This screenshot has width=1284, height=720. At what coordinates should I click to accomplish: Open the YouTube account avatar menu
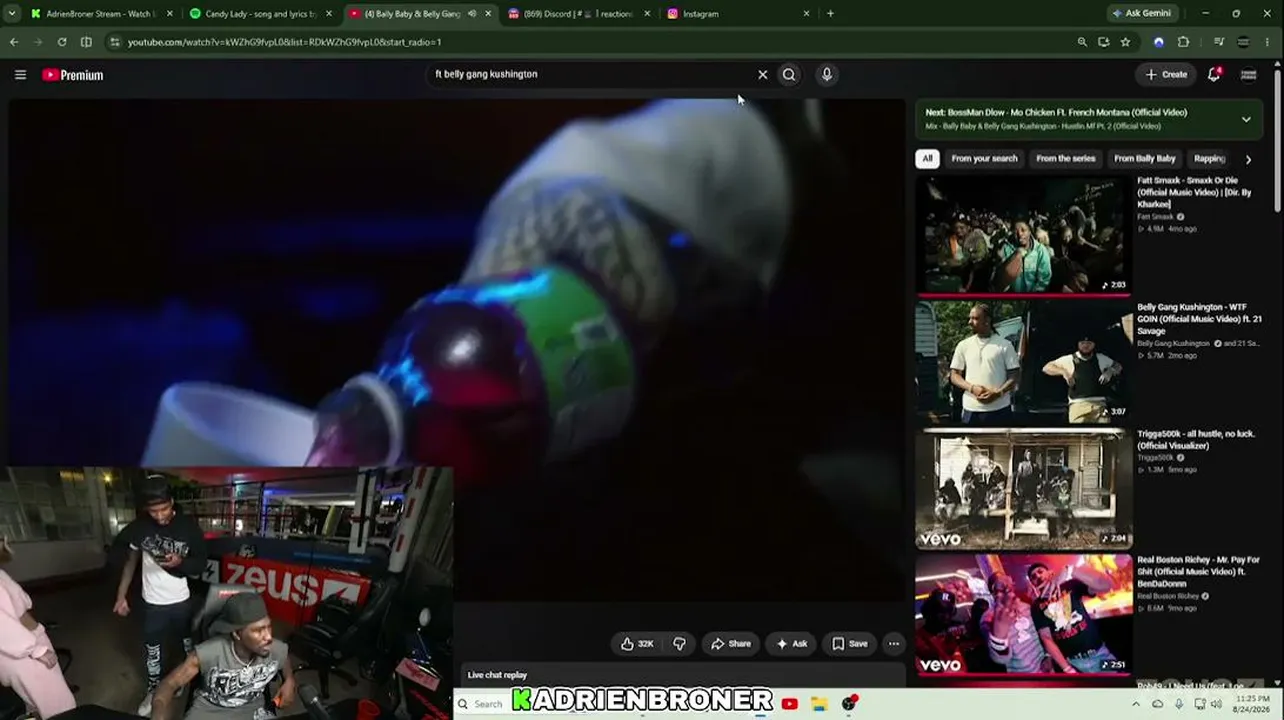click(x=1248, y=74)
